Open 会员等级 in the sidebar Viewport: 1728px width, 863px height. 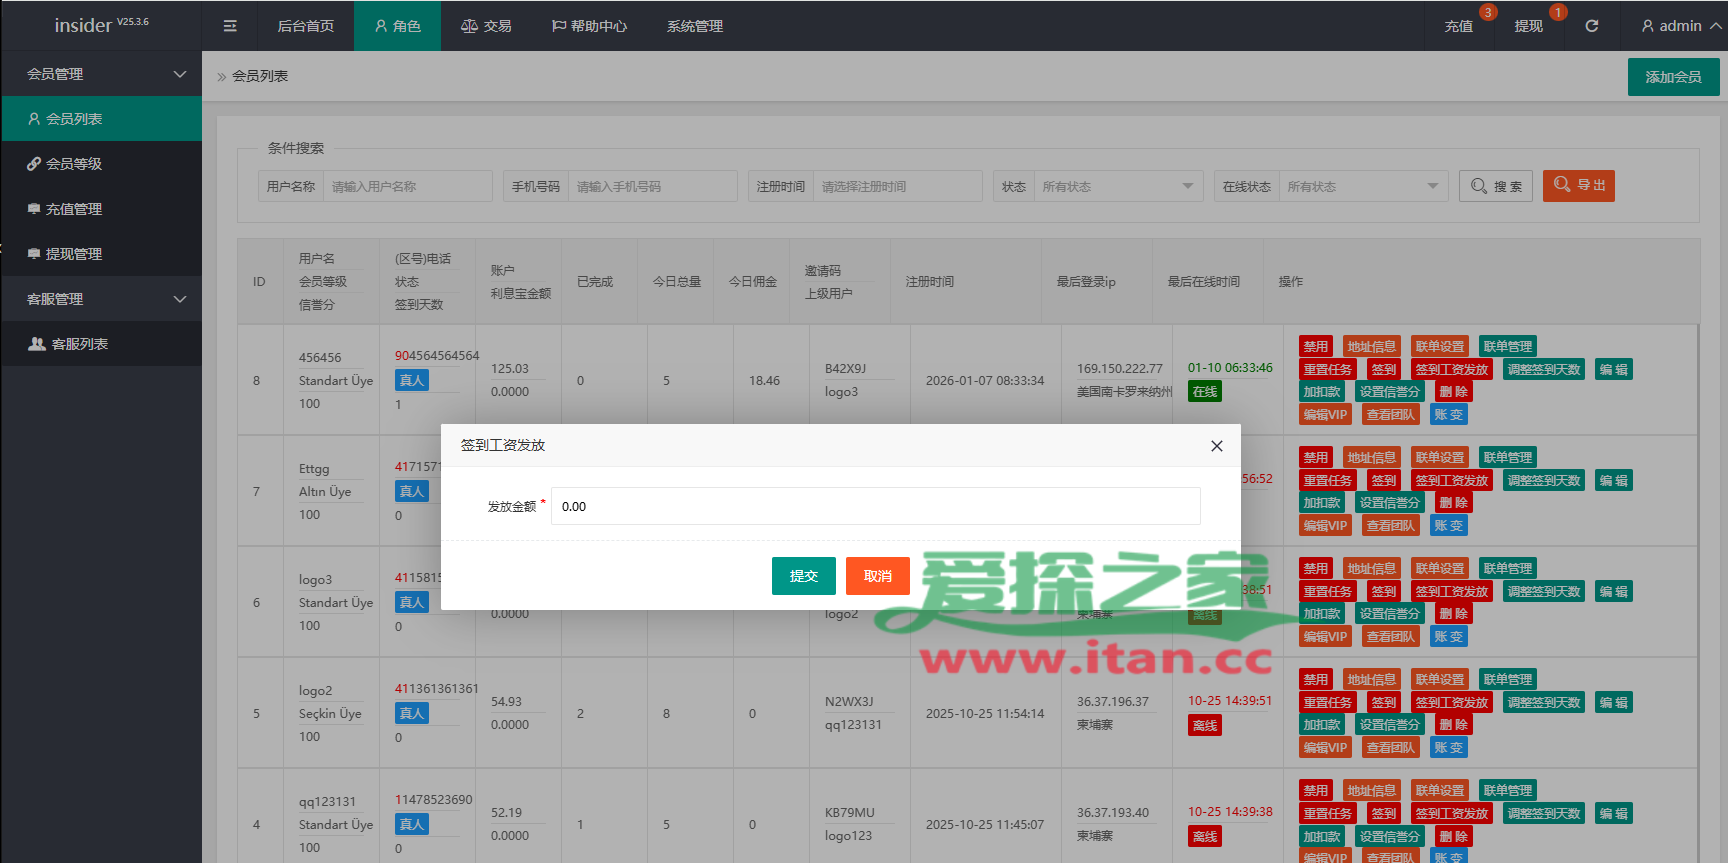[73, 164]
